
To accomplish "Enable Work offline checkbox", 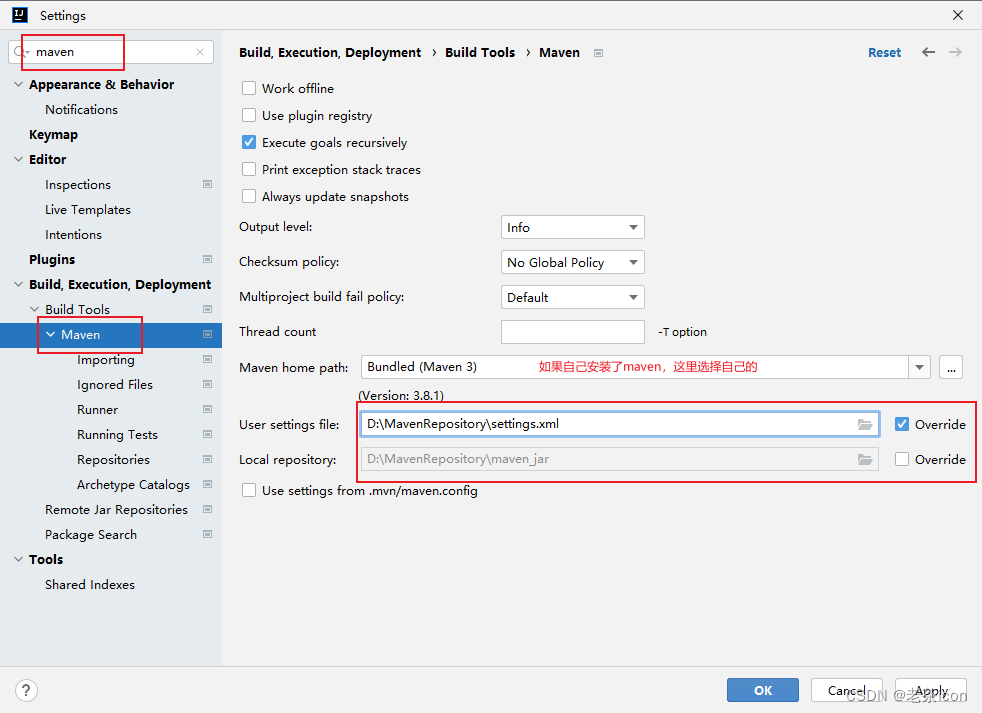I will (x=249, y=88).
